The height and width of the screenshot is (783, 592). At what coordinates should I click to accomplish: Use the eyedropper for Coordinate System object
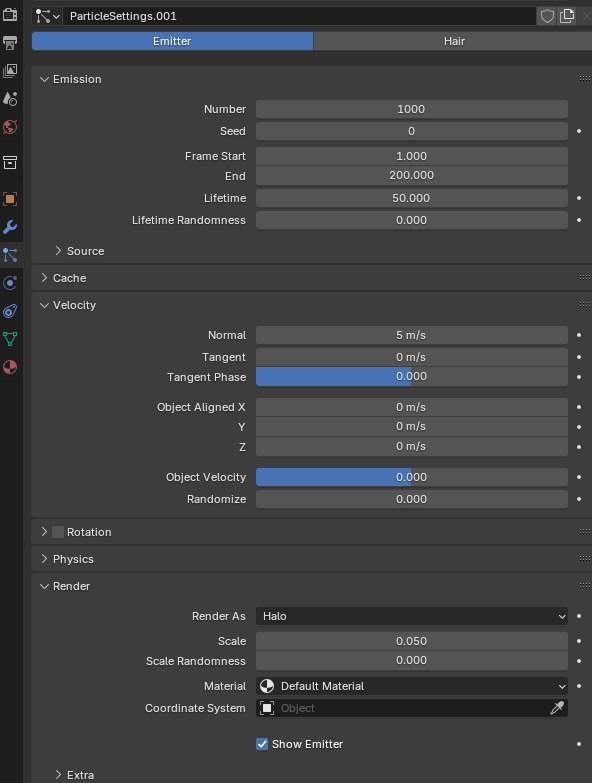coord(557,708)
